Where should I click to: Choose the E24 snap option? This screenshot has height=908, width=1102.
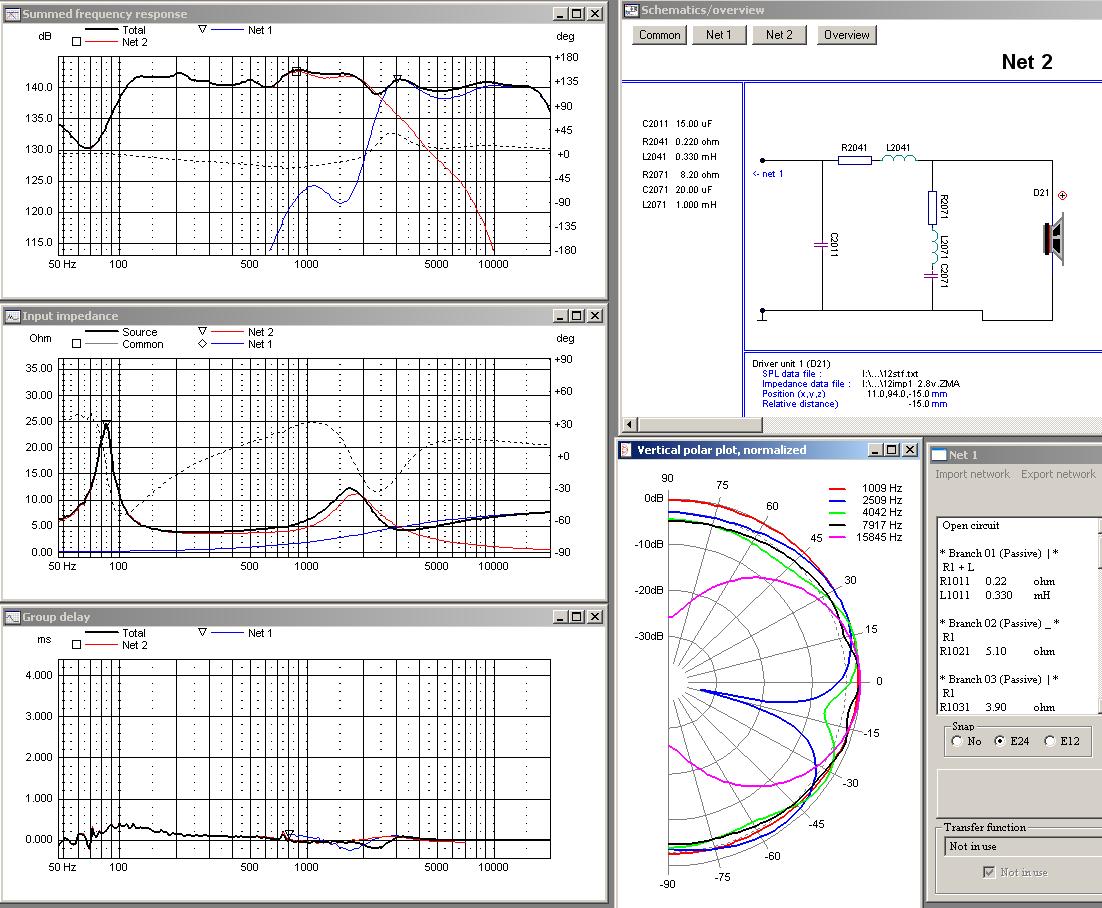pyautogui.click(x=1000, y=741)
